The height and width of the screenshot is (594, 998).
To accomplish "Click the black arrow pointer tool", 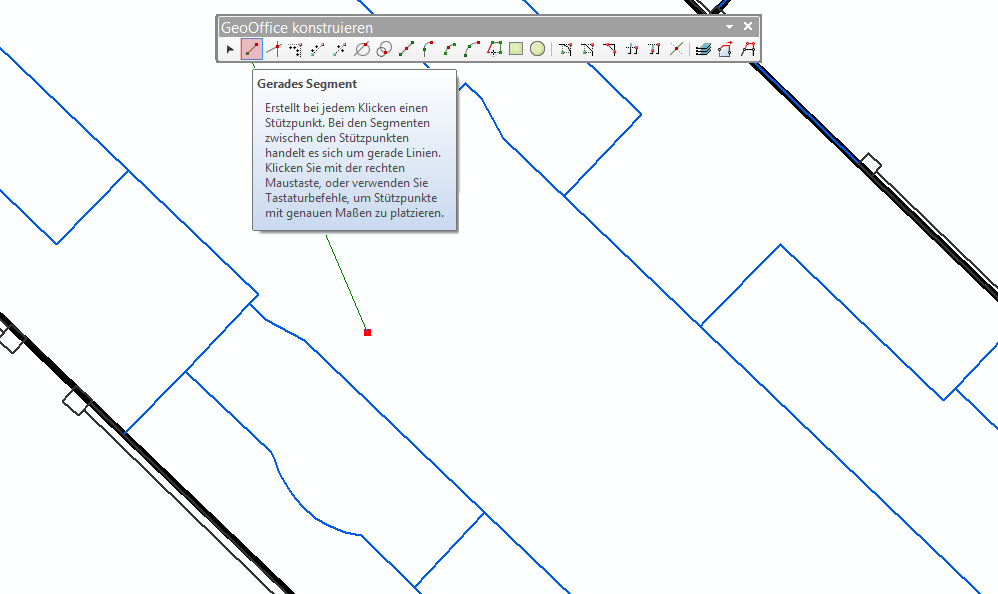I will point(230,48).
